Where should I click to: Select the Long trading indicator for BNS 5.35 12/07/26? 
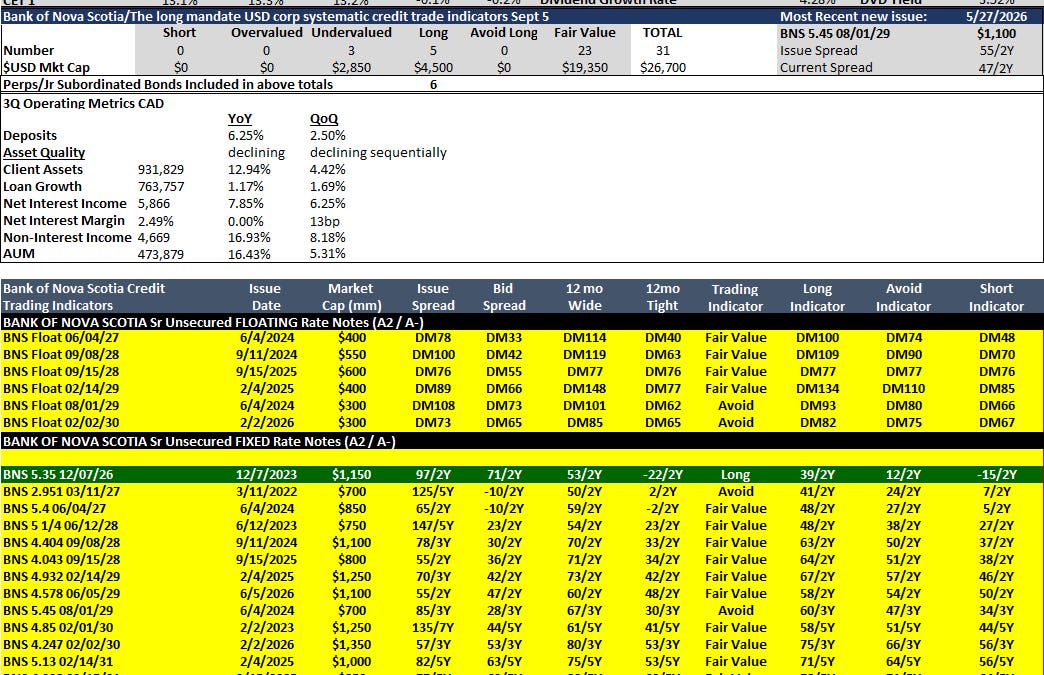[736, 475]
